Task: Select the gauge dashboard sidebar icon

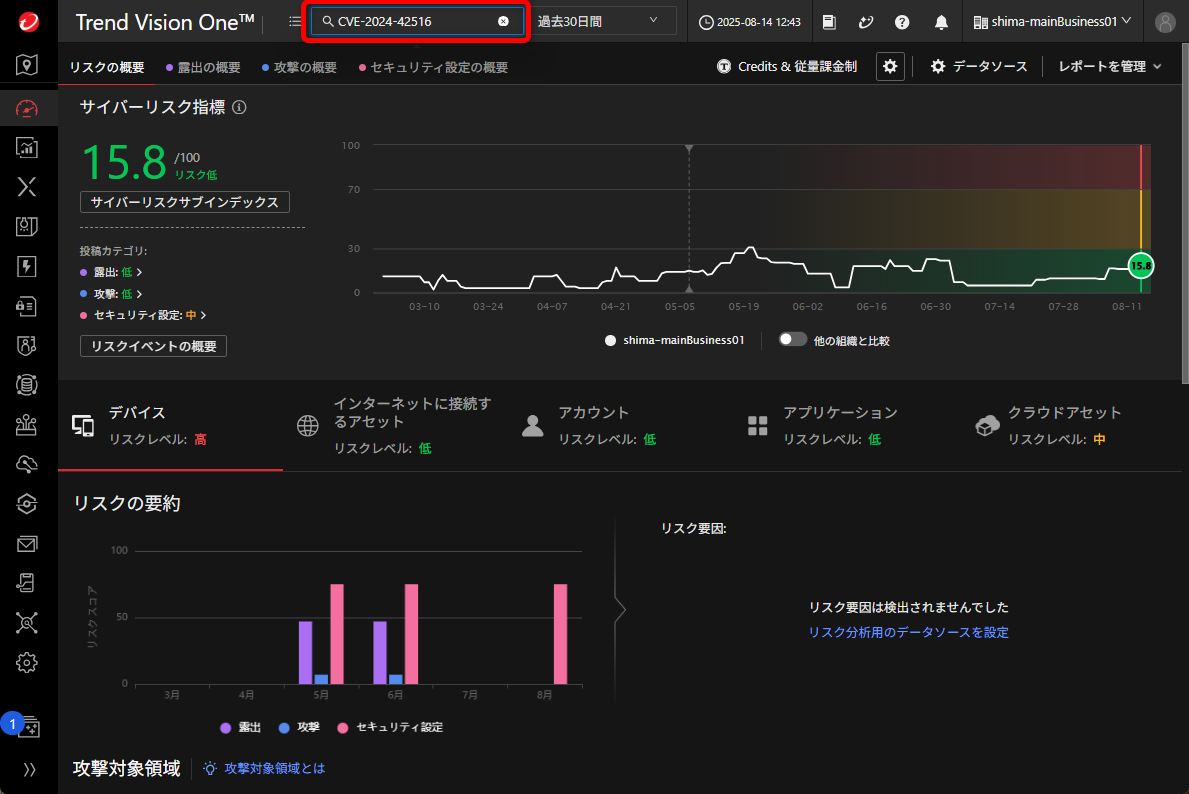Action: [x=27, y=108]
